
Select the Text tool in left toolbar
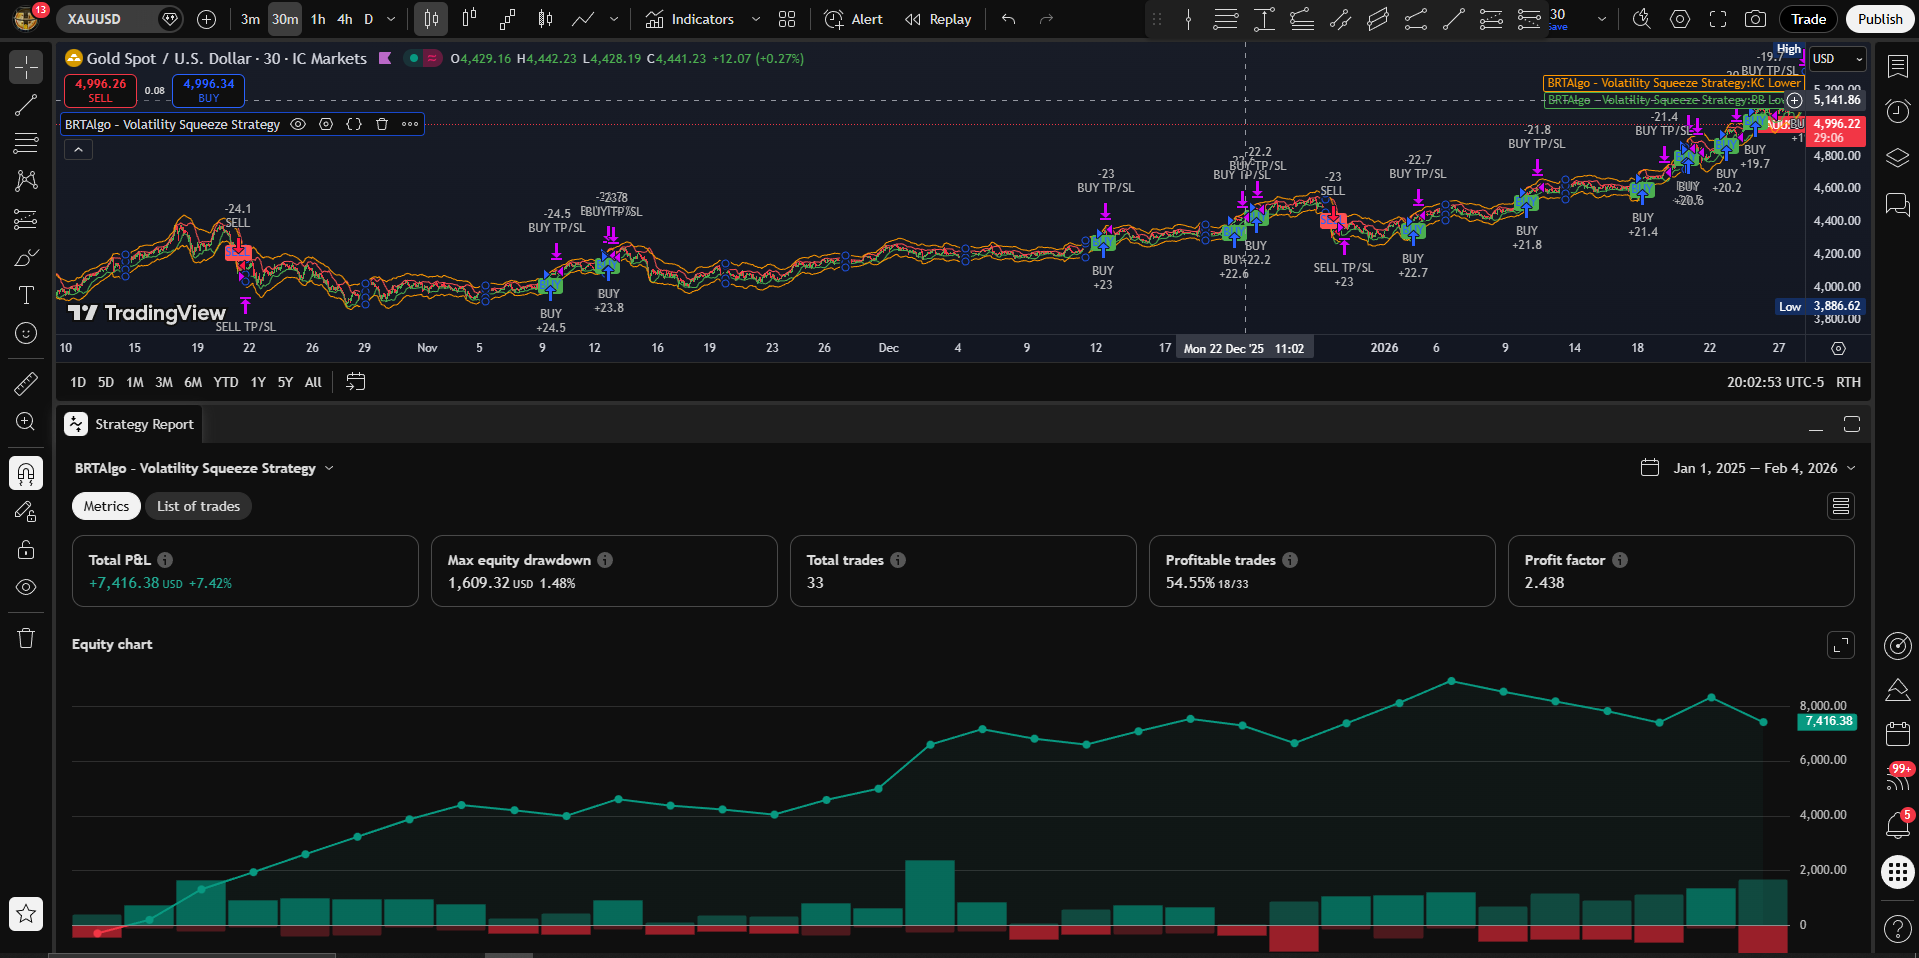tap(26, 295)
